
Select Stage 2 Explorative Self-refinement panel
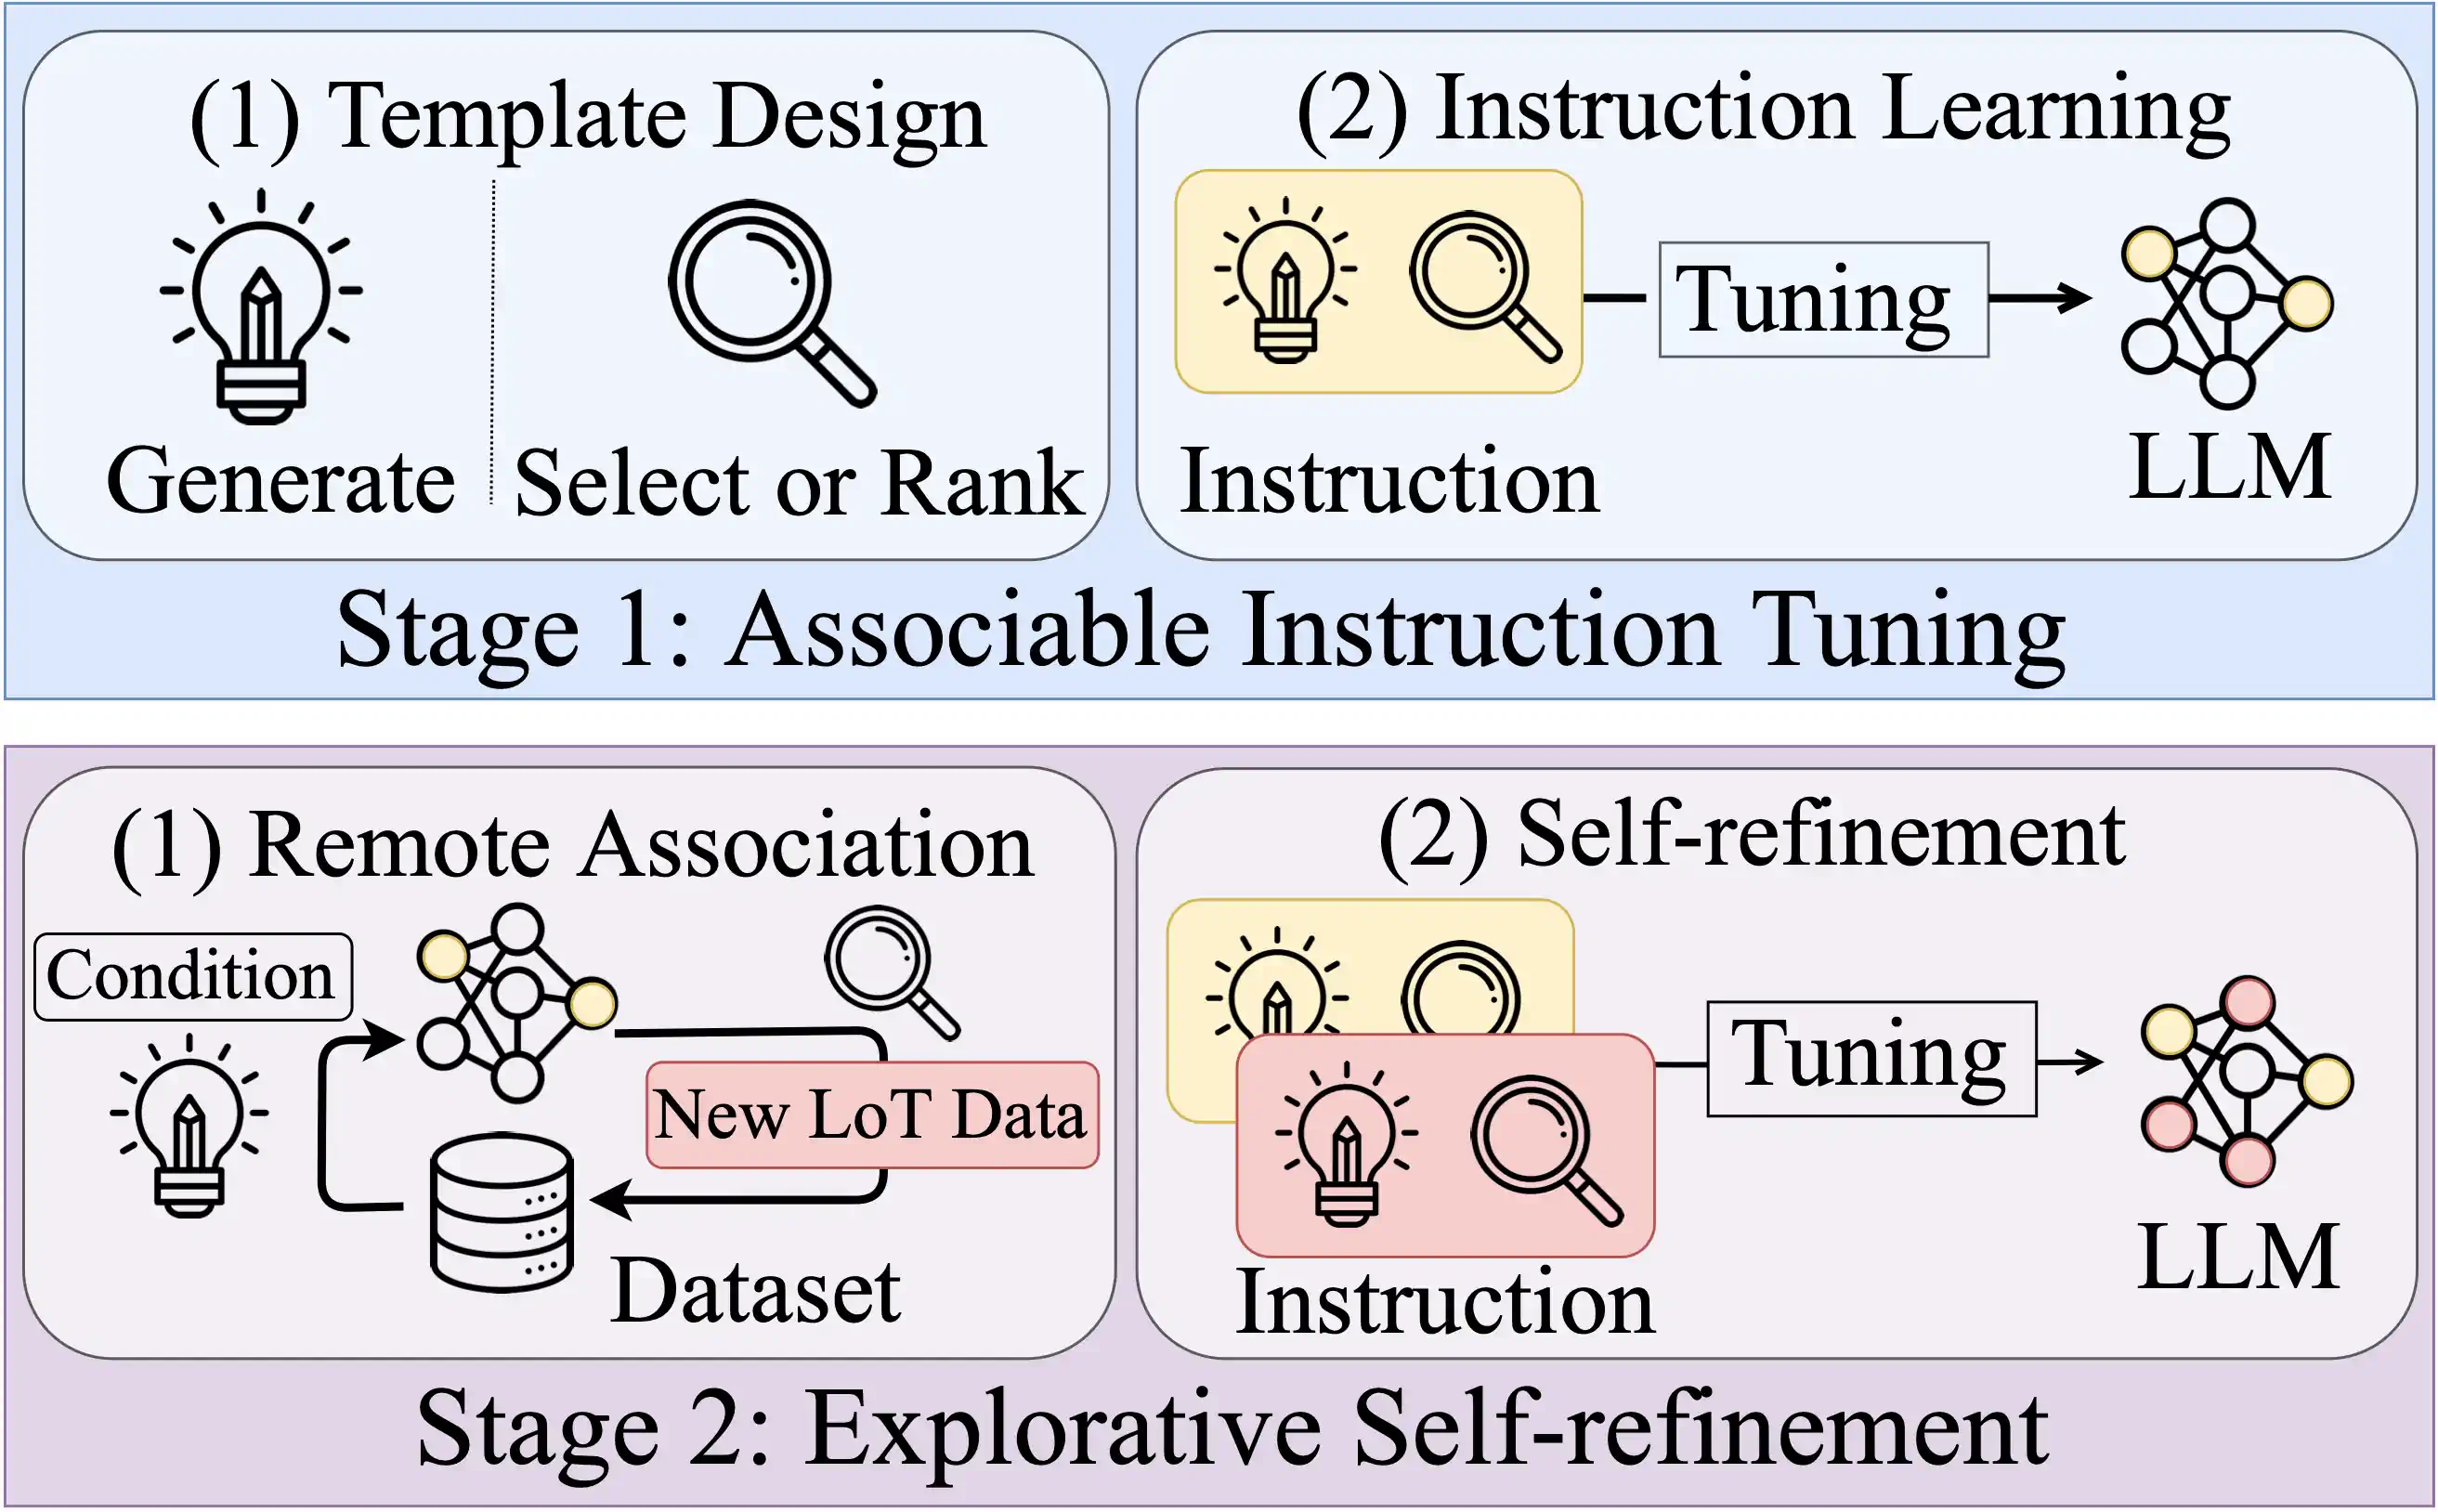[x=1219, y=1132]
